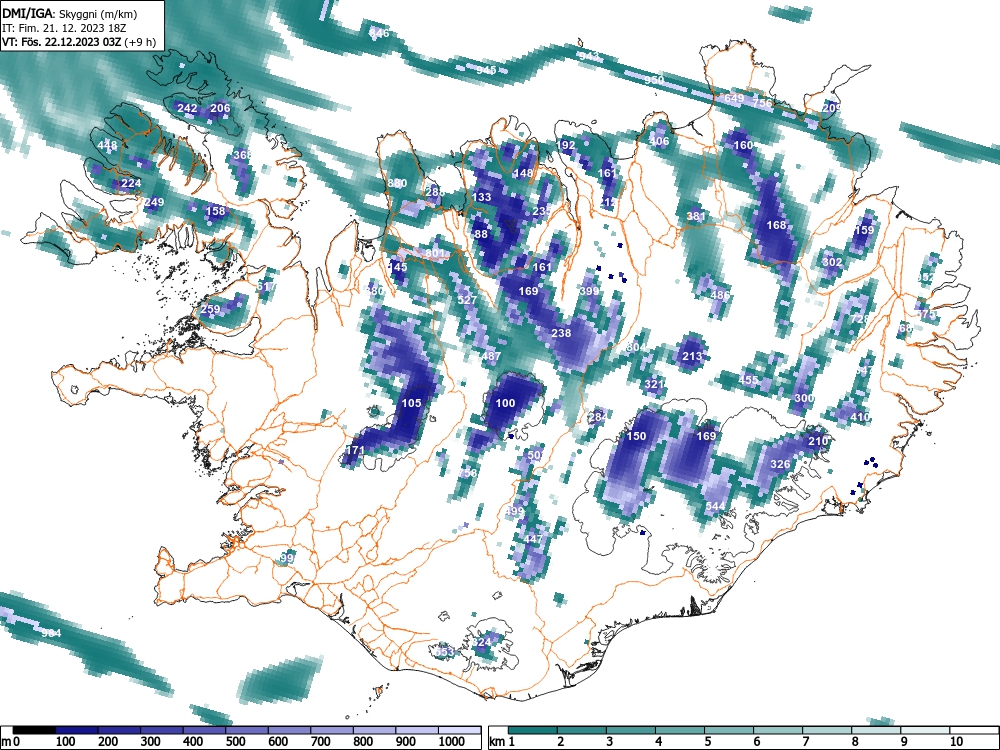Viewport: 1000px width, 750px height.
Task: Click the visibility value 487 on the map
Action: click(x=490, y=357)
